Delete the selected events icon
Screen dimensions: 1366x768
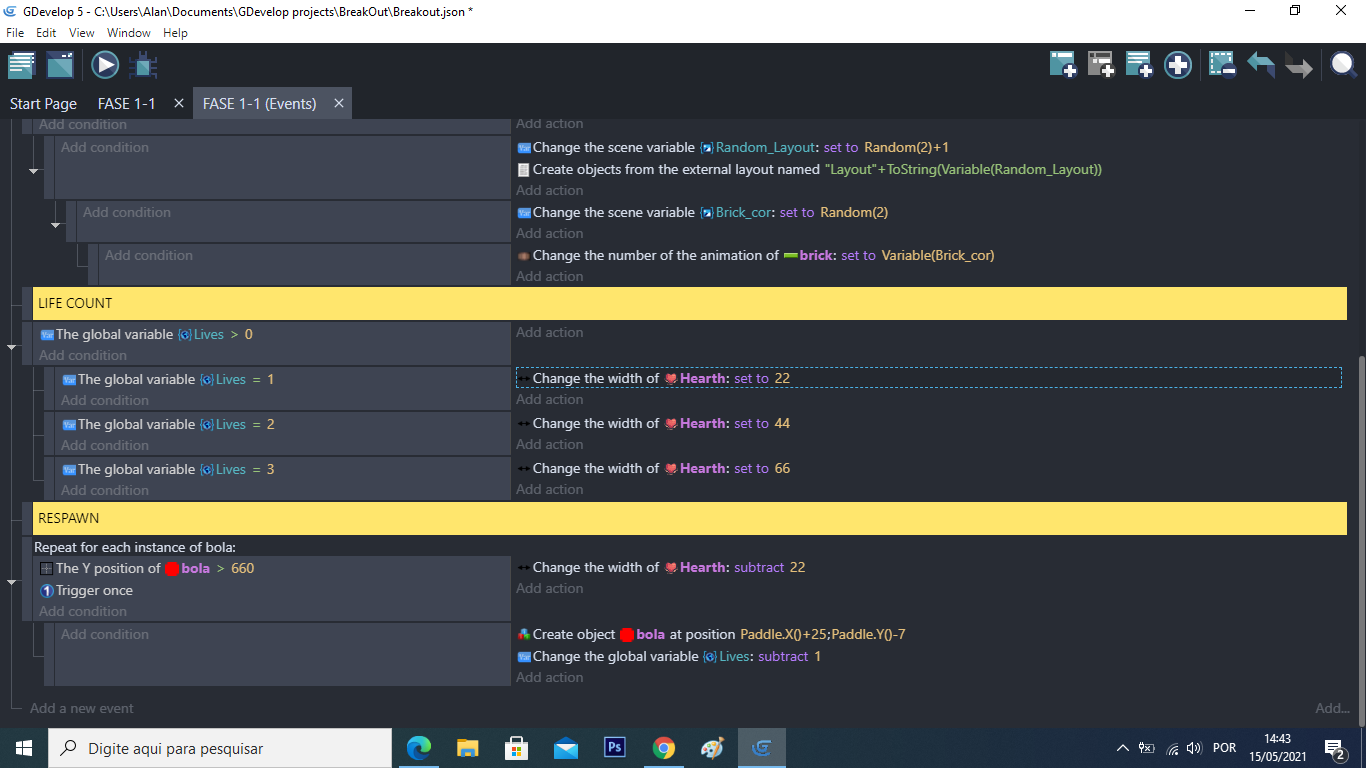coord(1222,65)
